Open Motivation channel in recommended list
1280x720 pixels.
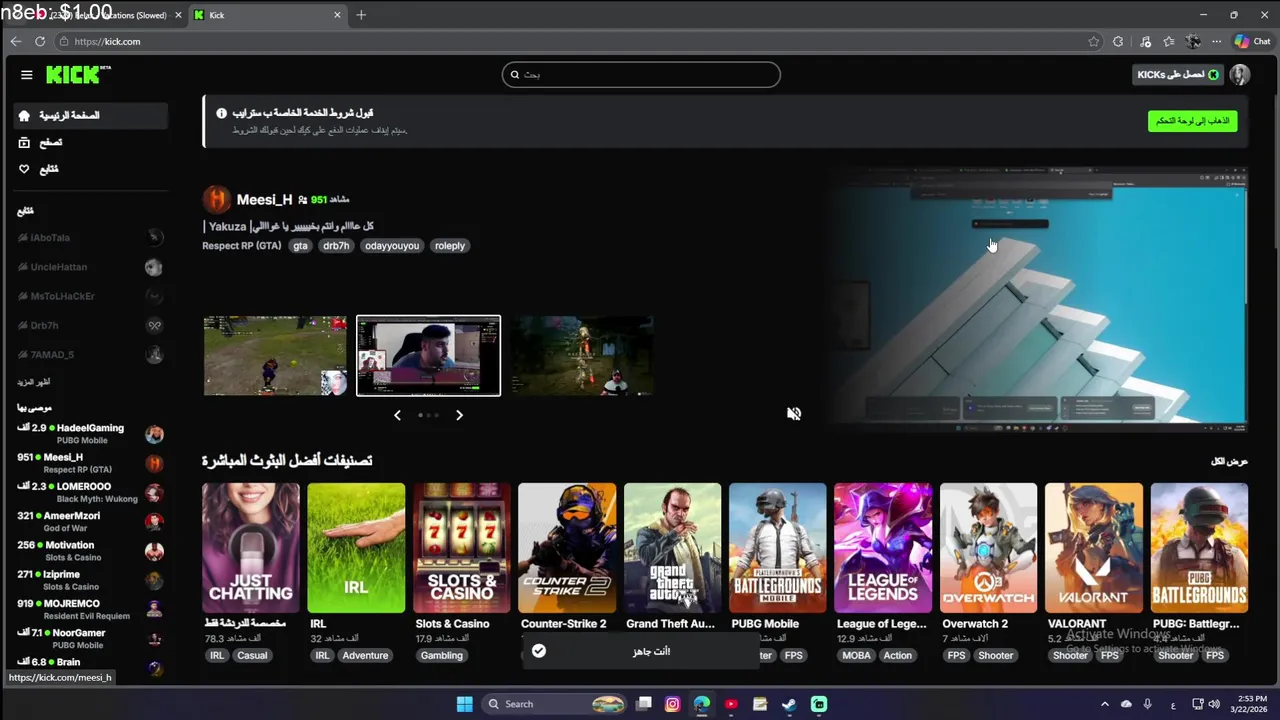[x=90, y=551]
